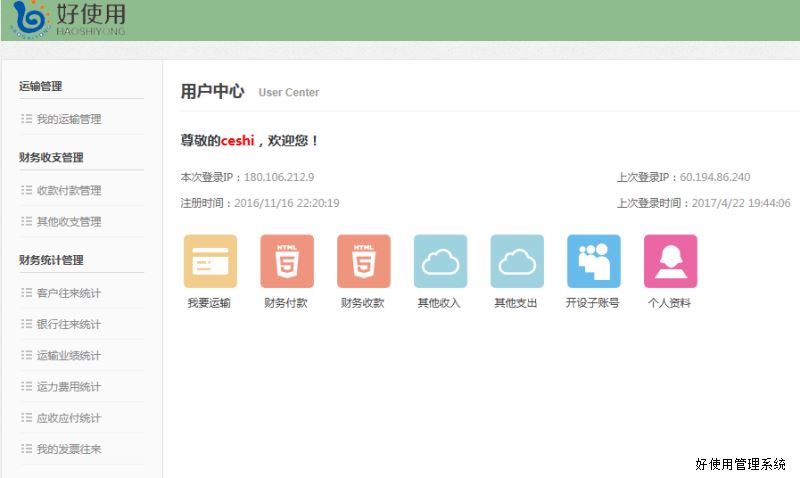Select the 其他支出 cloud icon
Viewport: 800px width, 478px height.
tap(517, 261)
